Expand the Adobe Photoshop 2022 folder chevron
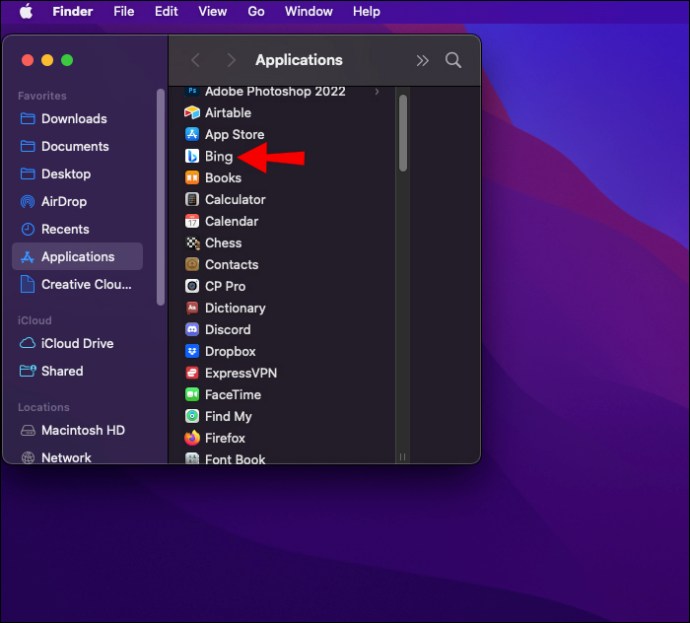The image size is (690, 623). (x=377, y=92)
